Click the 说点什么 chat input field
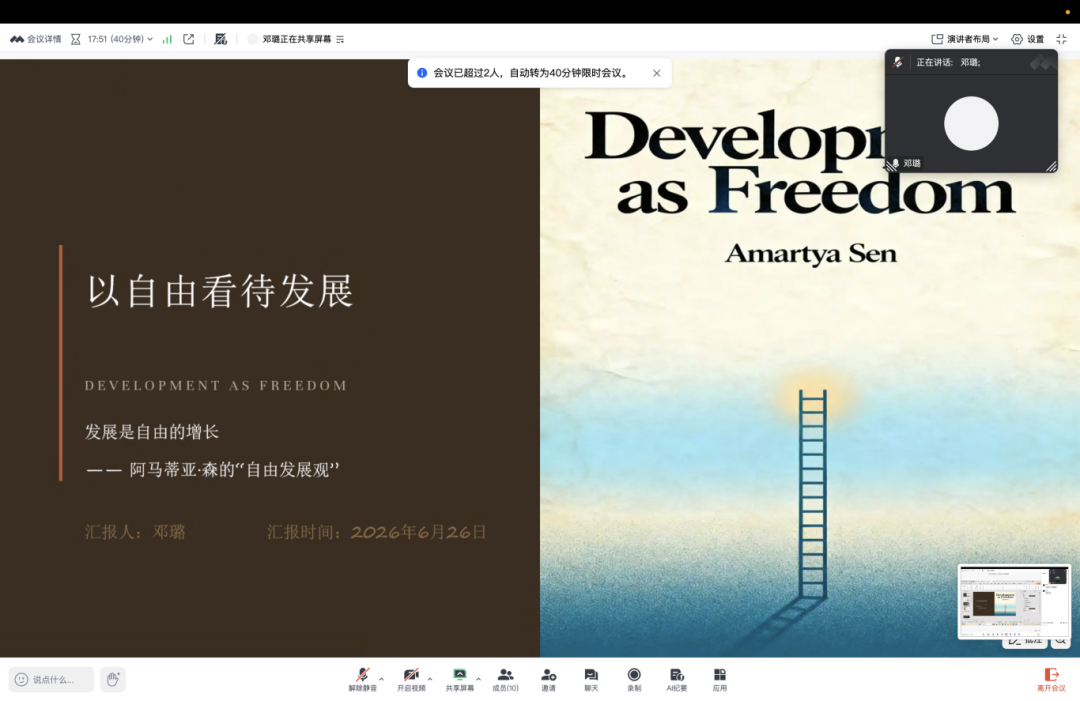1080x701 pixels. pos(52,680)
